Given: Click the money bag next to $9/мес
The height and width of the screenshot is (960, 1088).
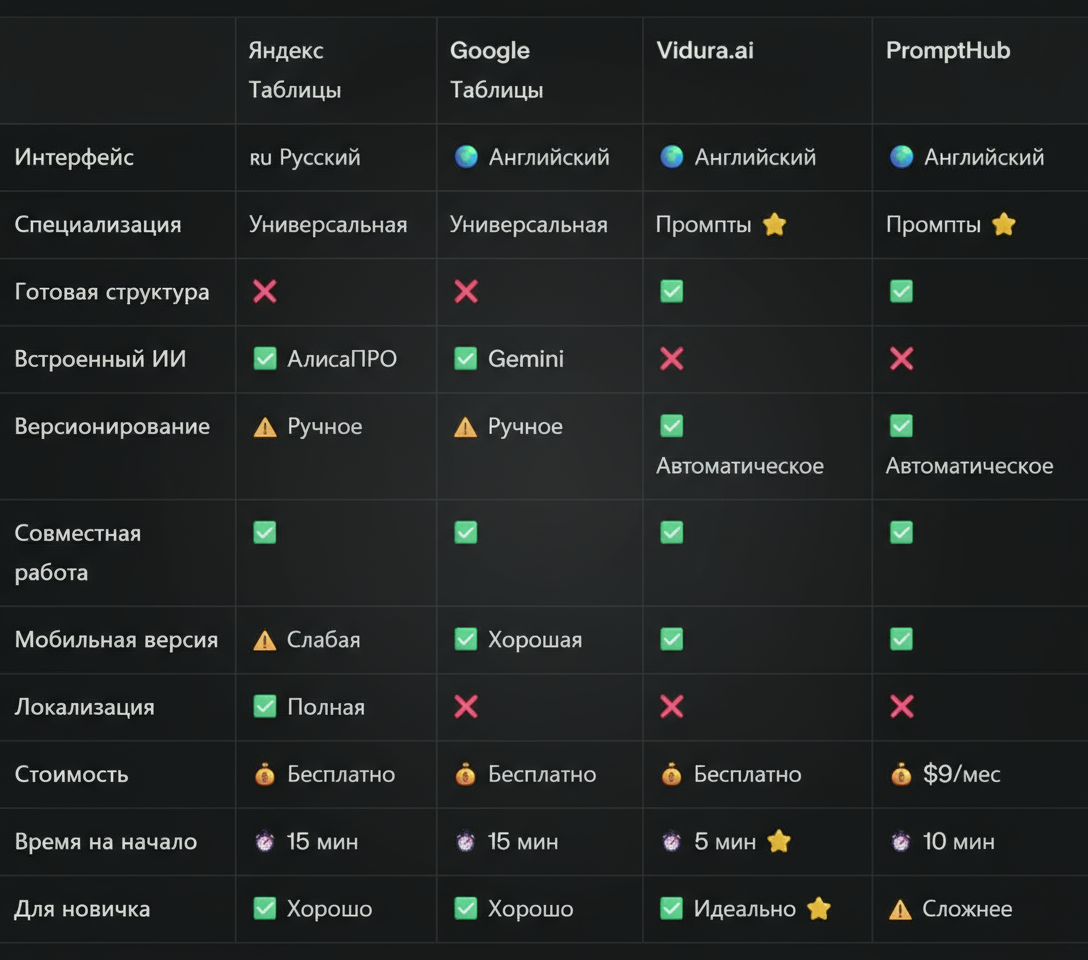Looking at the screenshot, I should point(901,774).
